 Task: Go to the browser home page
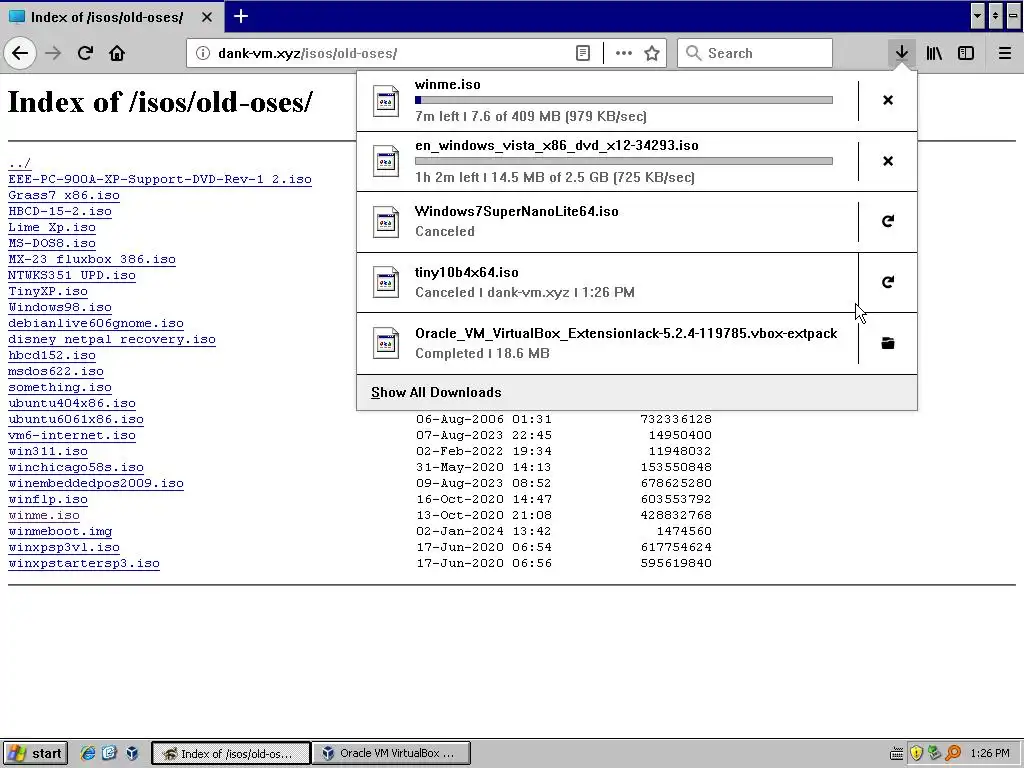click(x=117, y=53)
